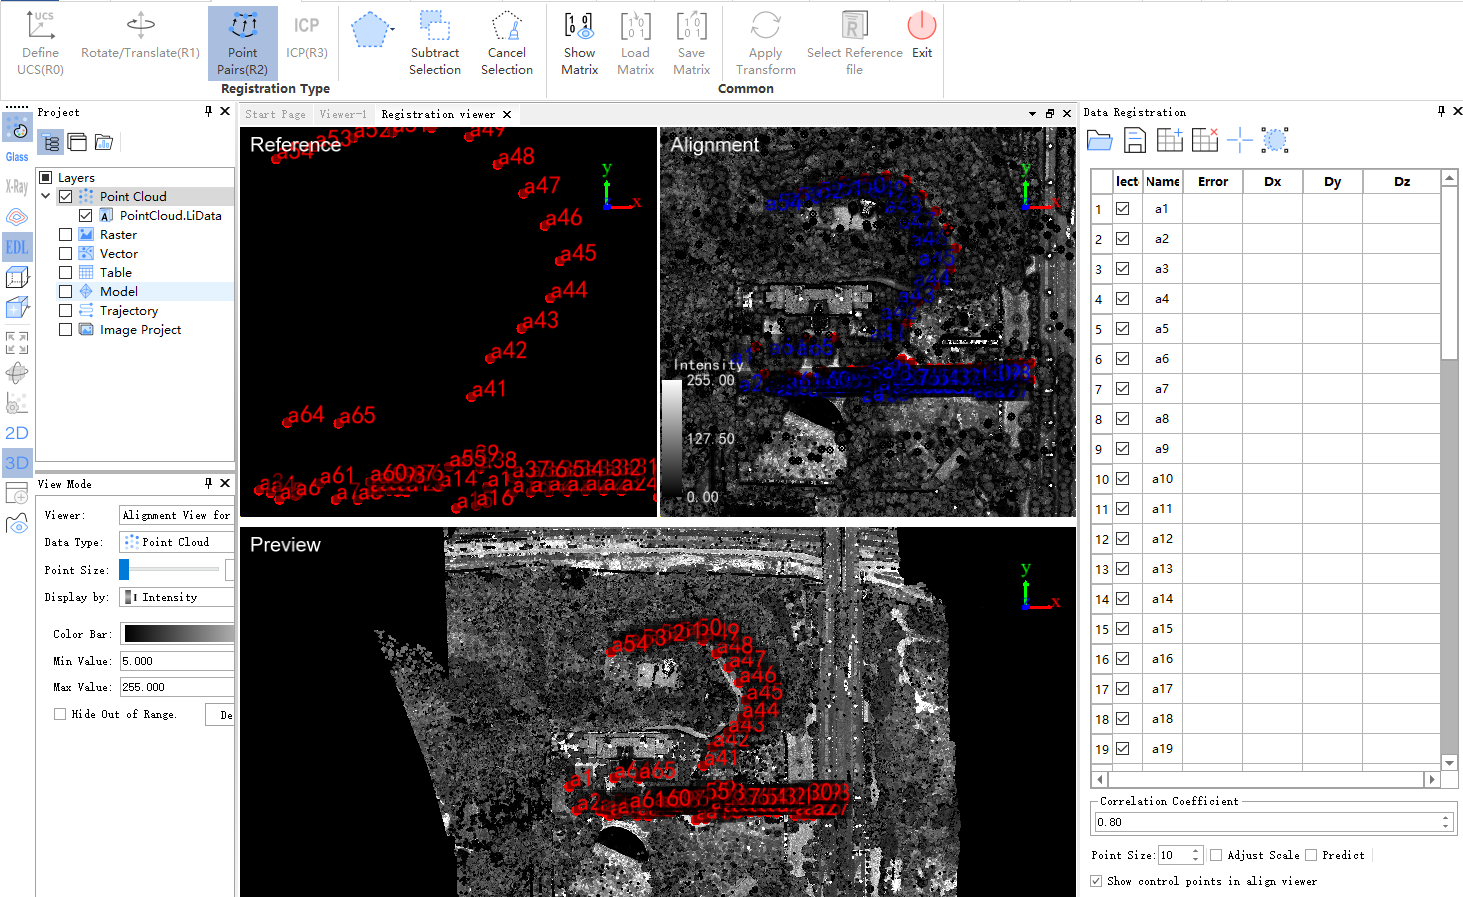The height and width of the screenshot is (897, 1463).
Task: Open the Correlation Coefficient dropdown
Action: [1445, 820]
